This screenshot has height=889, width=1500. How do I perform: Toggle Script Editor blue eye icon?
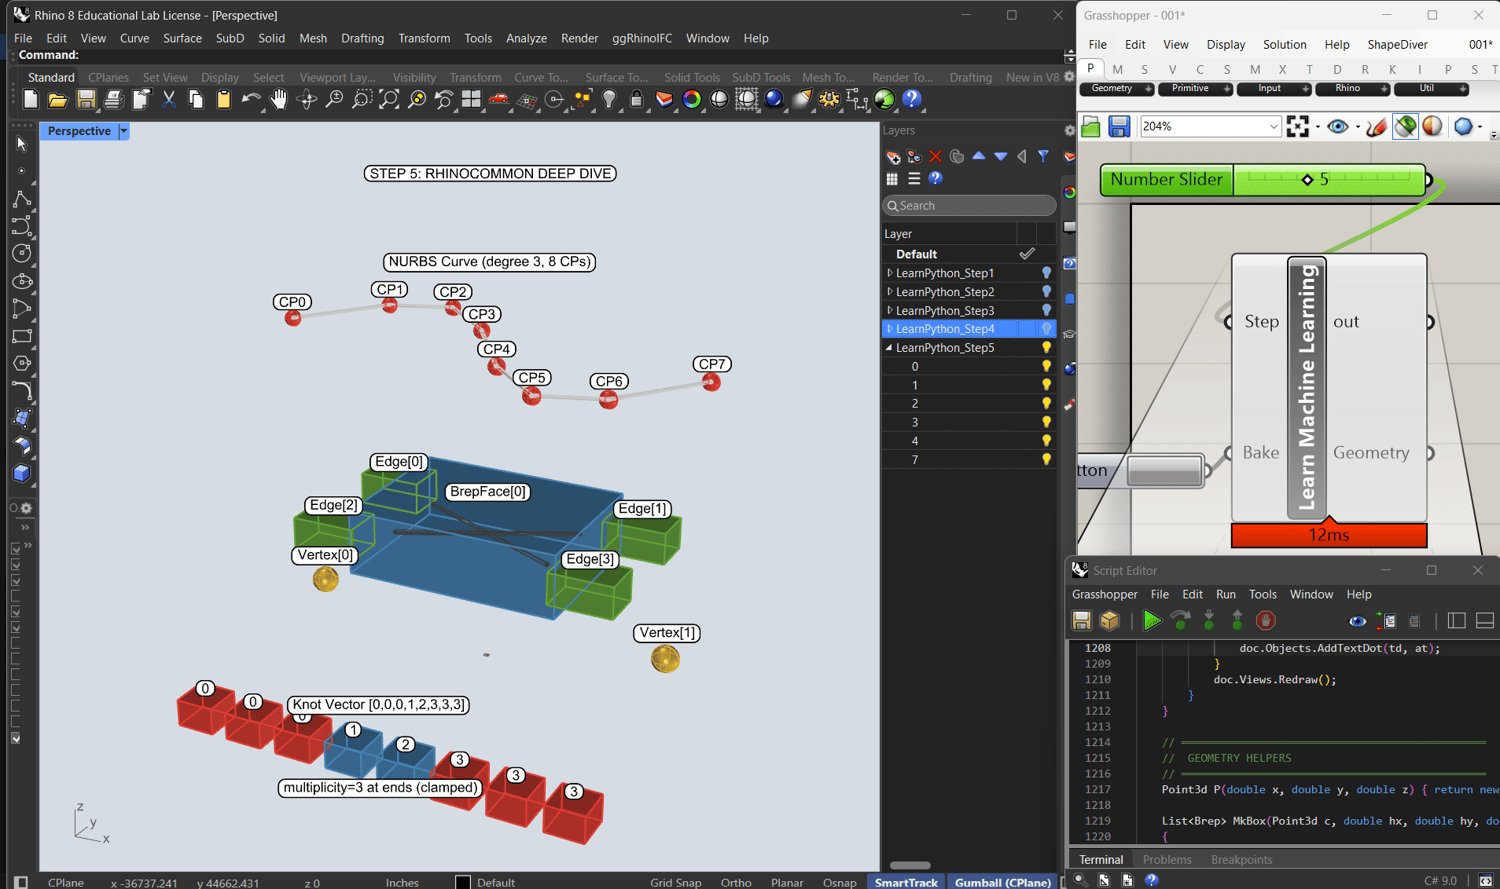coord(1357,621)
